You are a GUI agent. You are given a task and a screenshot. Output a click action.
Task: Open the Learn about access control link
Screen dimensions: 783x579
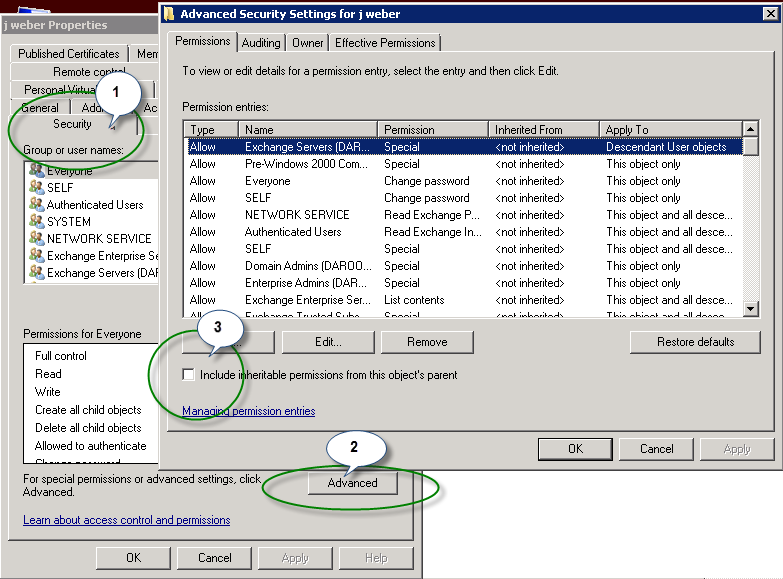(x=126, y=520)
